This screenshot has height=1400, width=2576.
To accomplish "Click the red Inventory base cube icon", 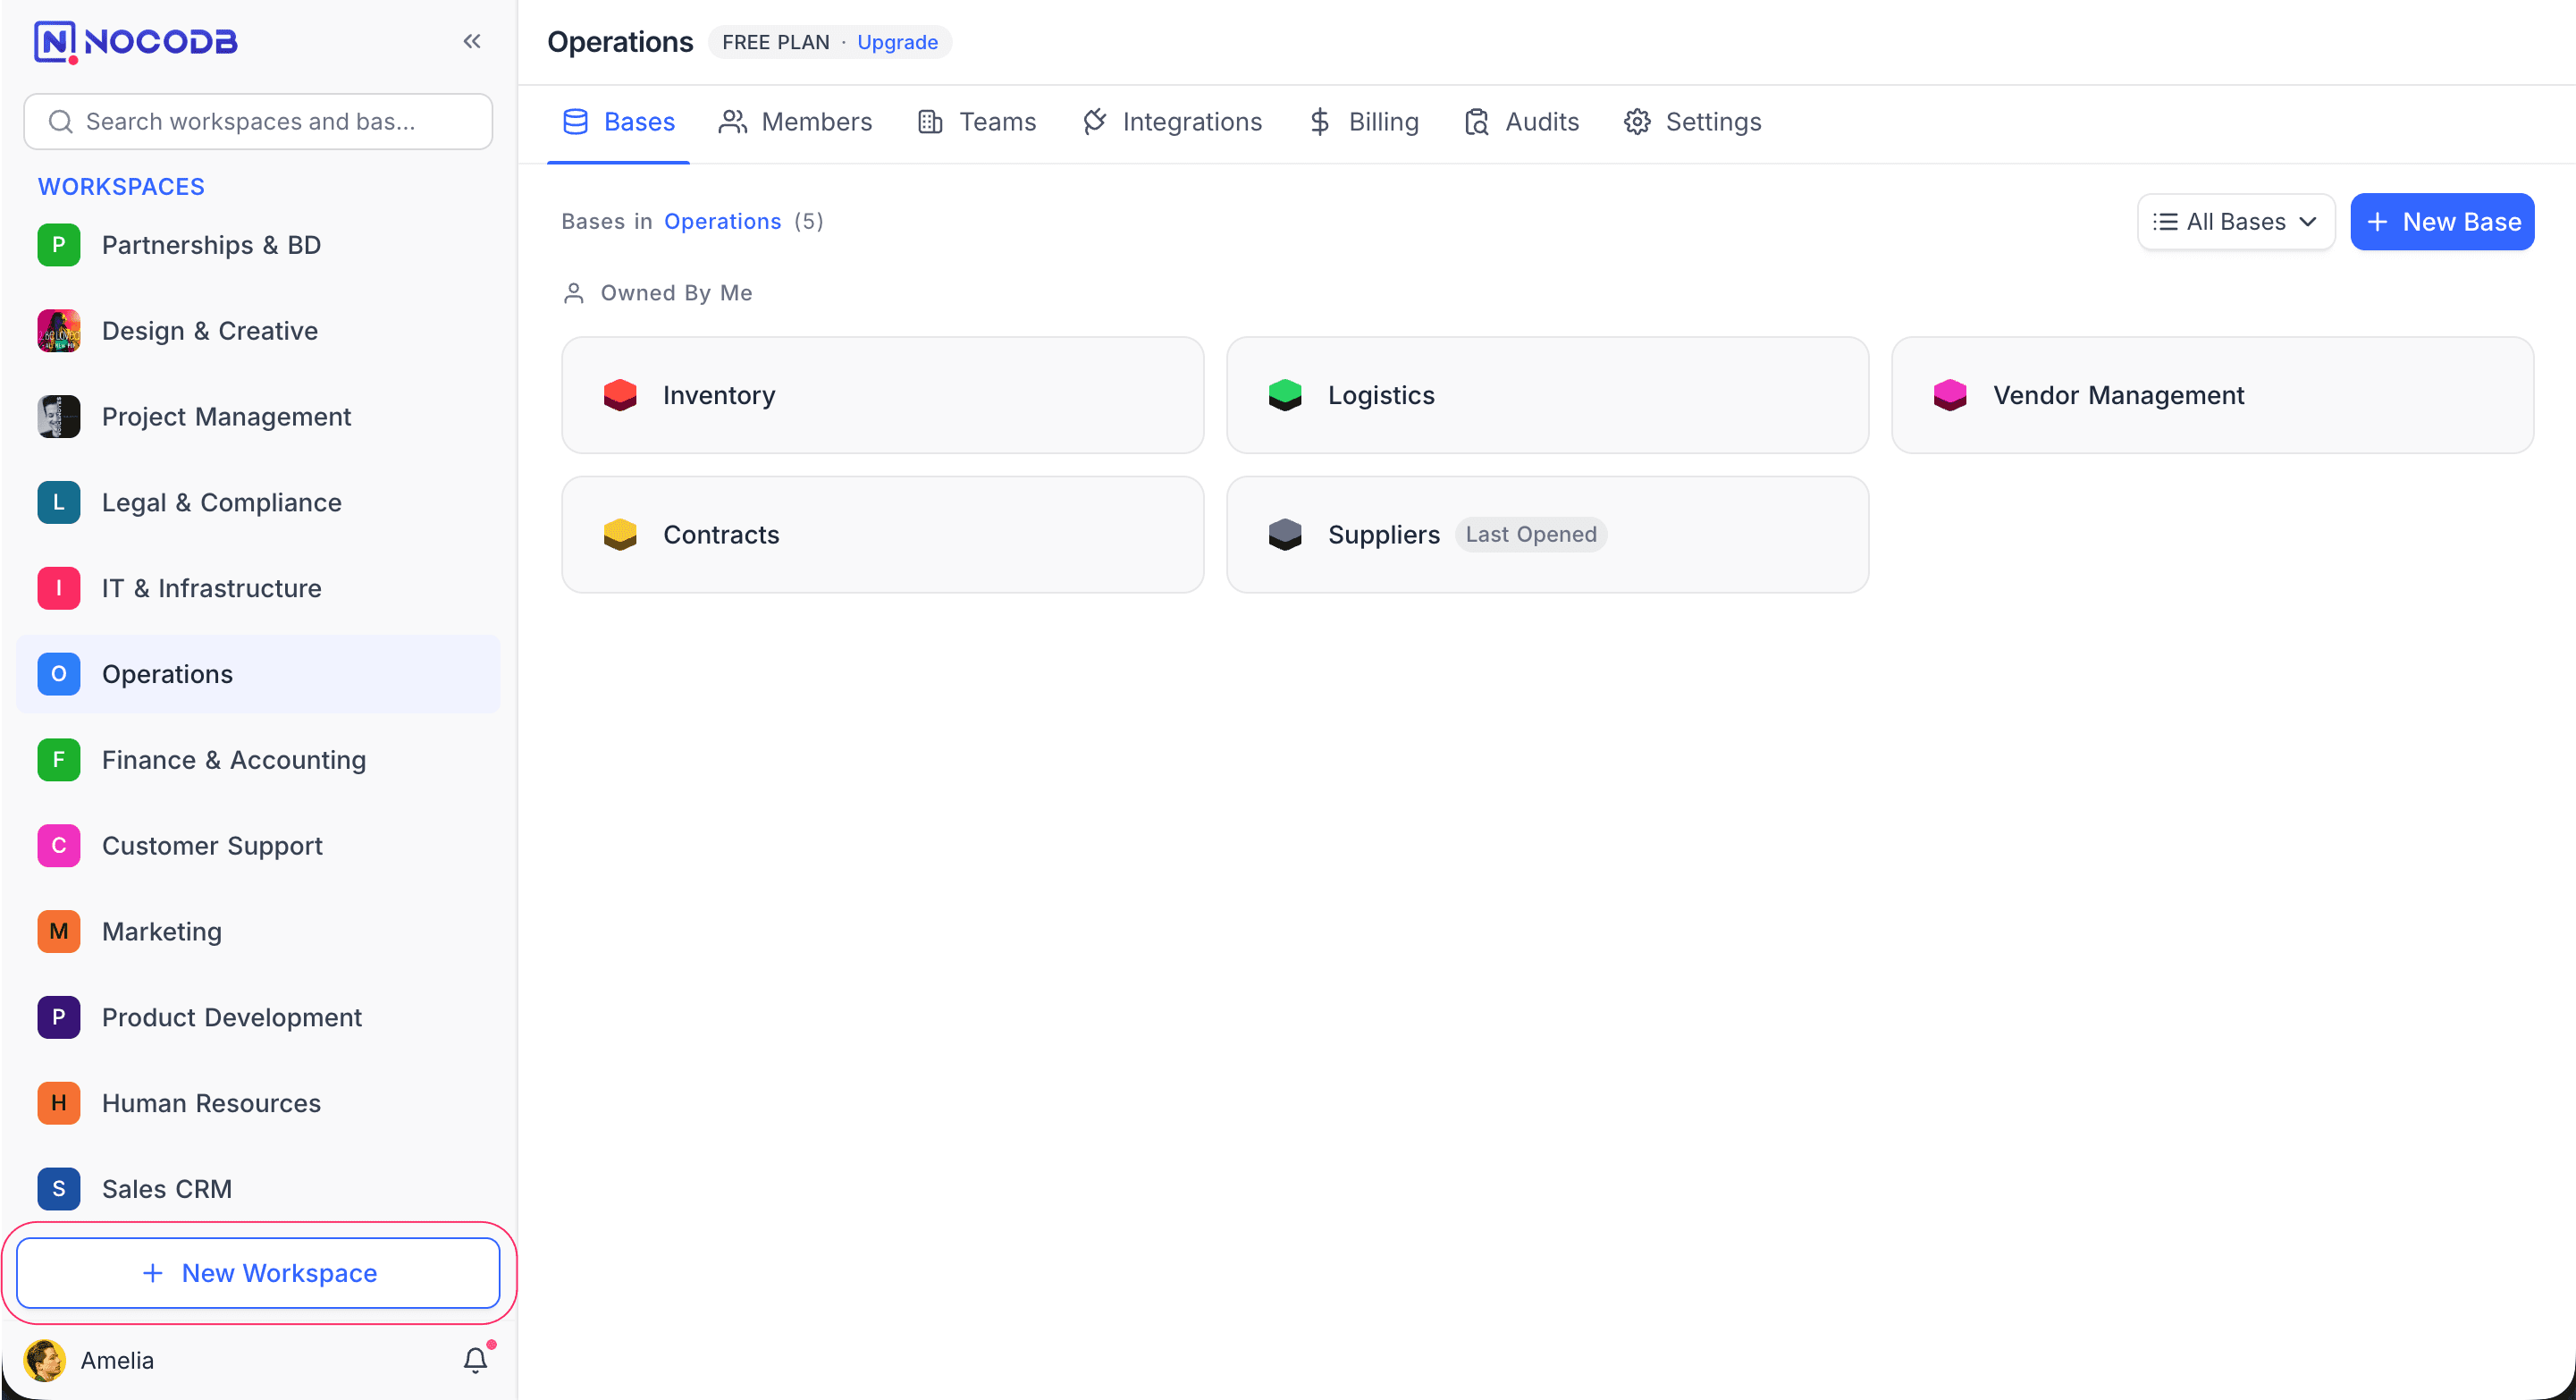I will pyautogui.click(x=620, y=395).
